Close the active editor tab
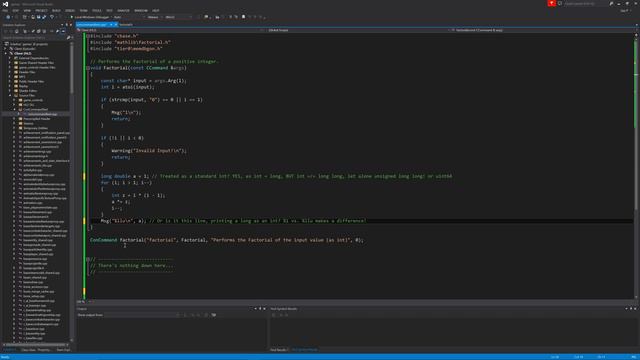Viewport: 640px width, 360px height. coord(116,24)
